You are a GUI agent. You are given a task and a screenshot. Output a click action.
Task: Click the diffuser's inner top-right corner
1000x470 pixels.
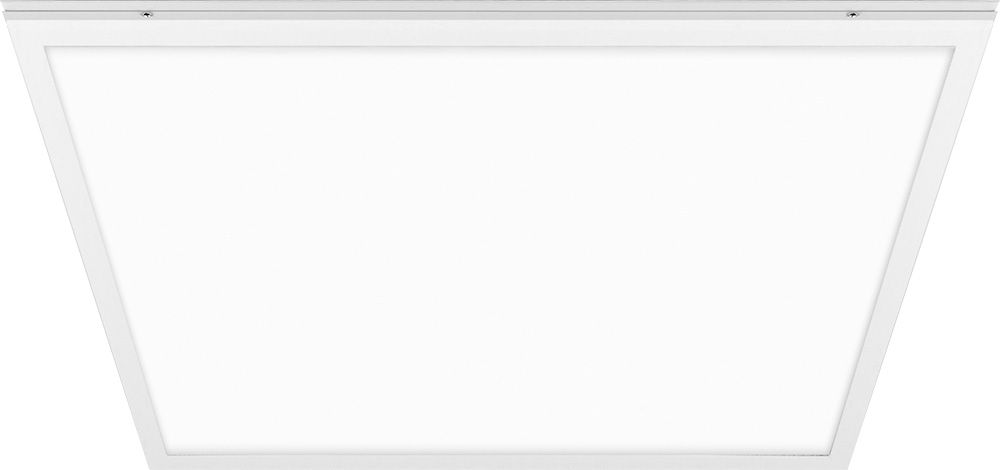[x=953, y=48]
